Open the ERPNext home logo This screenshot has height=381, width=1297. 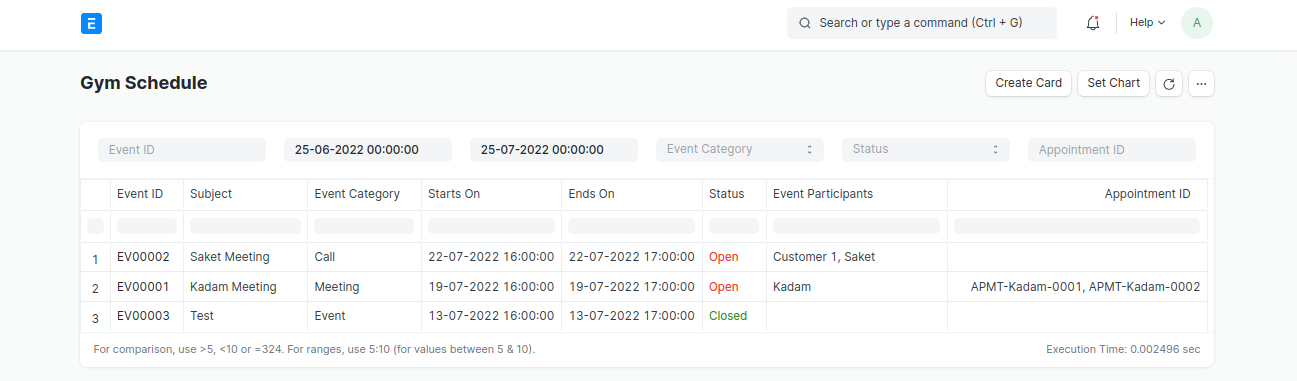pos(92,23)
